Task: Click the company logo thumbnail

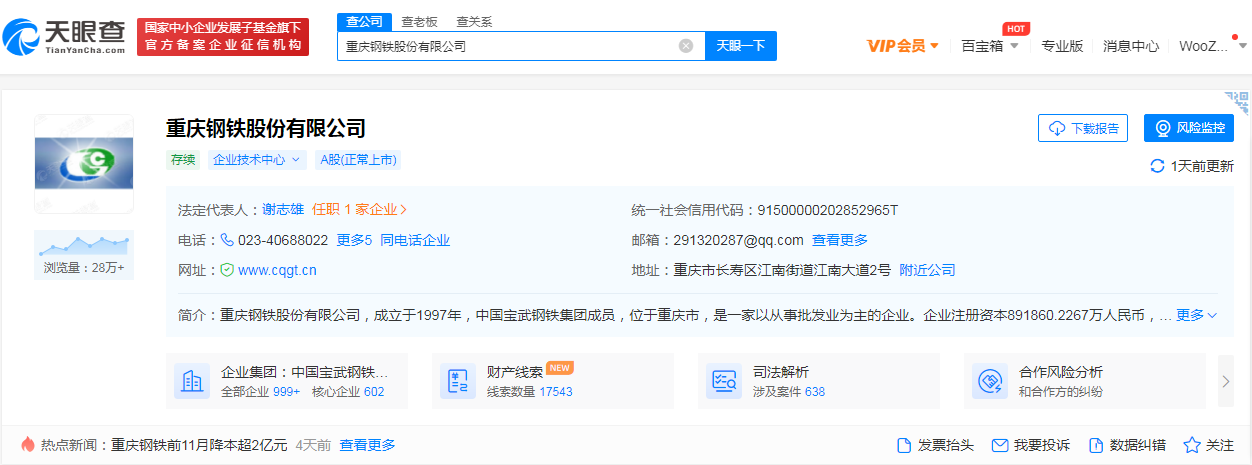Action: [x=84, y=164]
